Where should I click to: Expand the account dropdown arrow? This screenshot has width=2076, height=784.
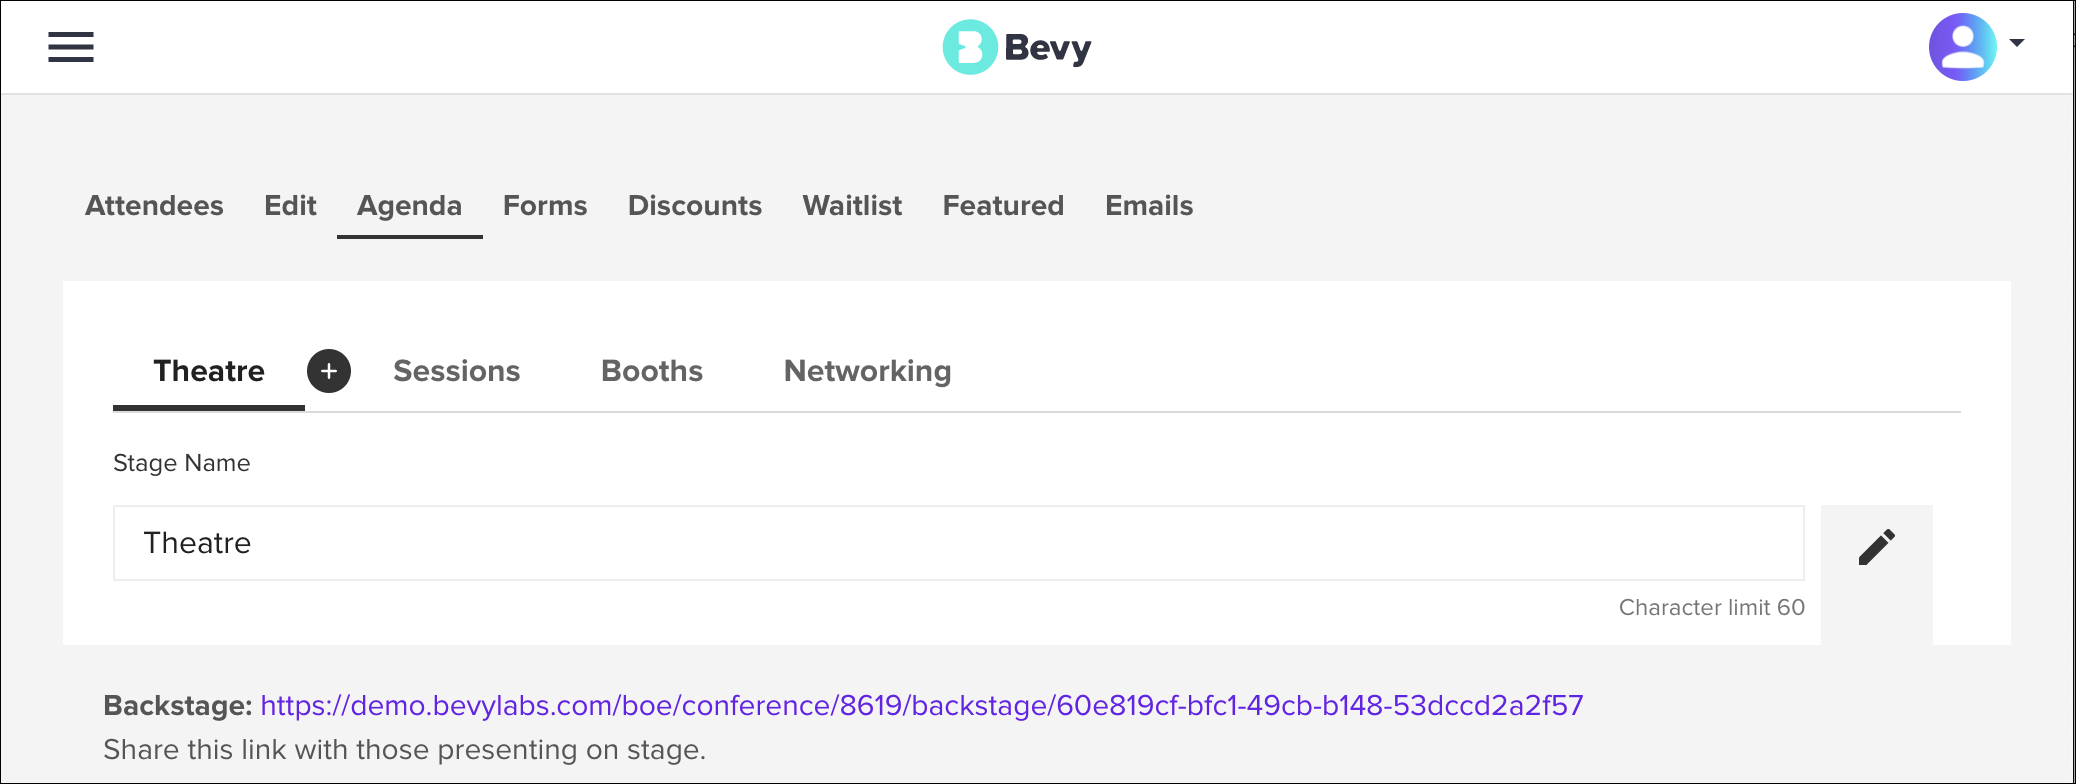2017,43
